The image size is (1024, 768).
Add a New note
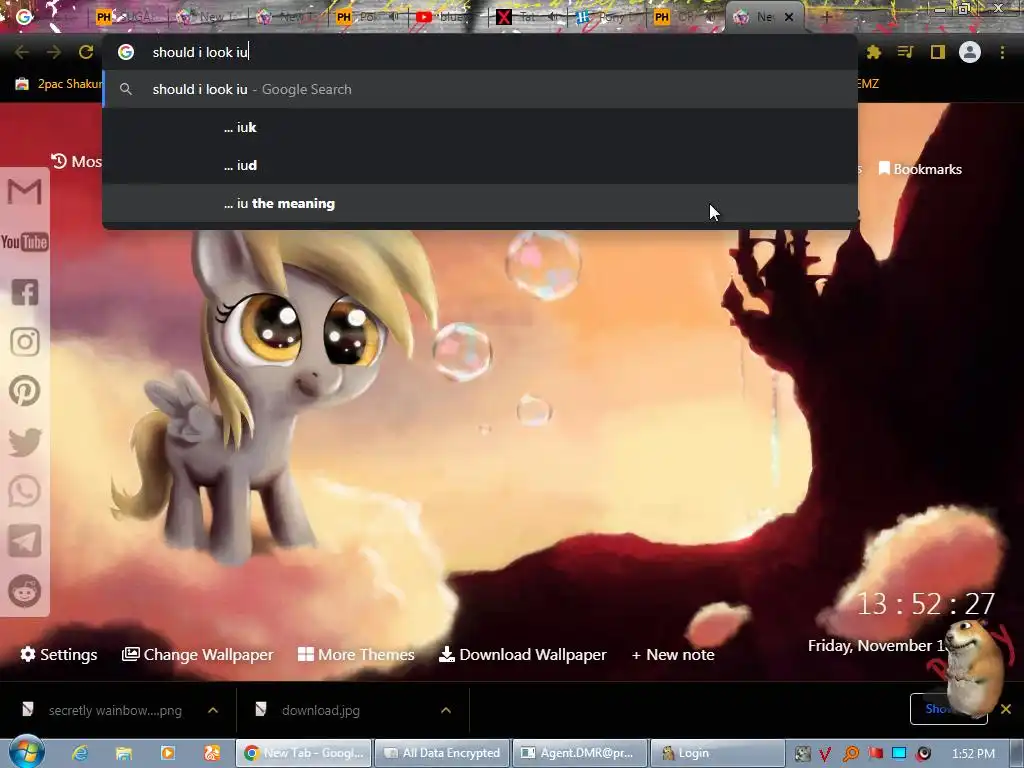pyautogui.click(x=673, y=654)
